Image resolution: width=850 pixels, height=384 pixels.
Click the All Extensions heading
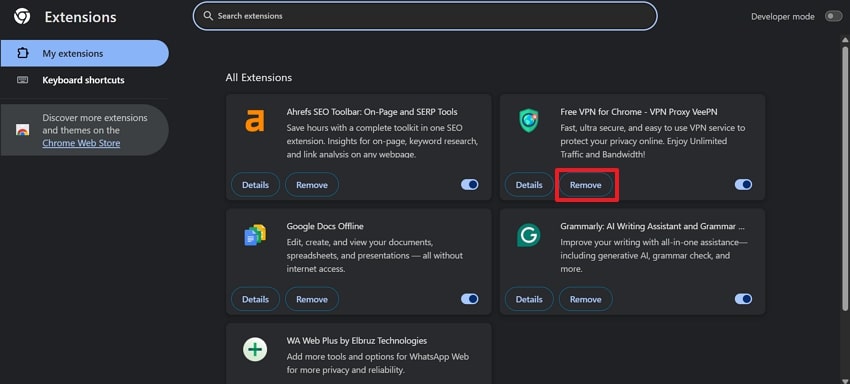click(x=259, y=78)
